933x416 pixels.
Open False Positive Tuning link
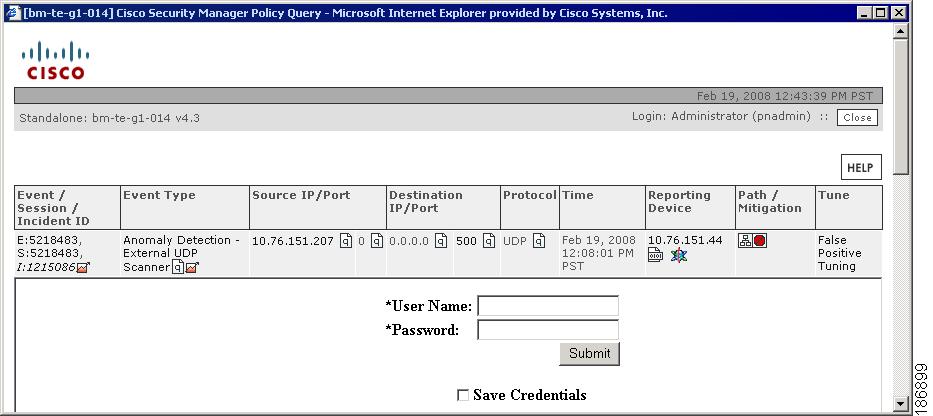[839, 253]
